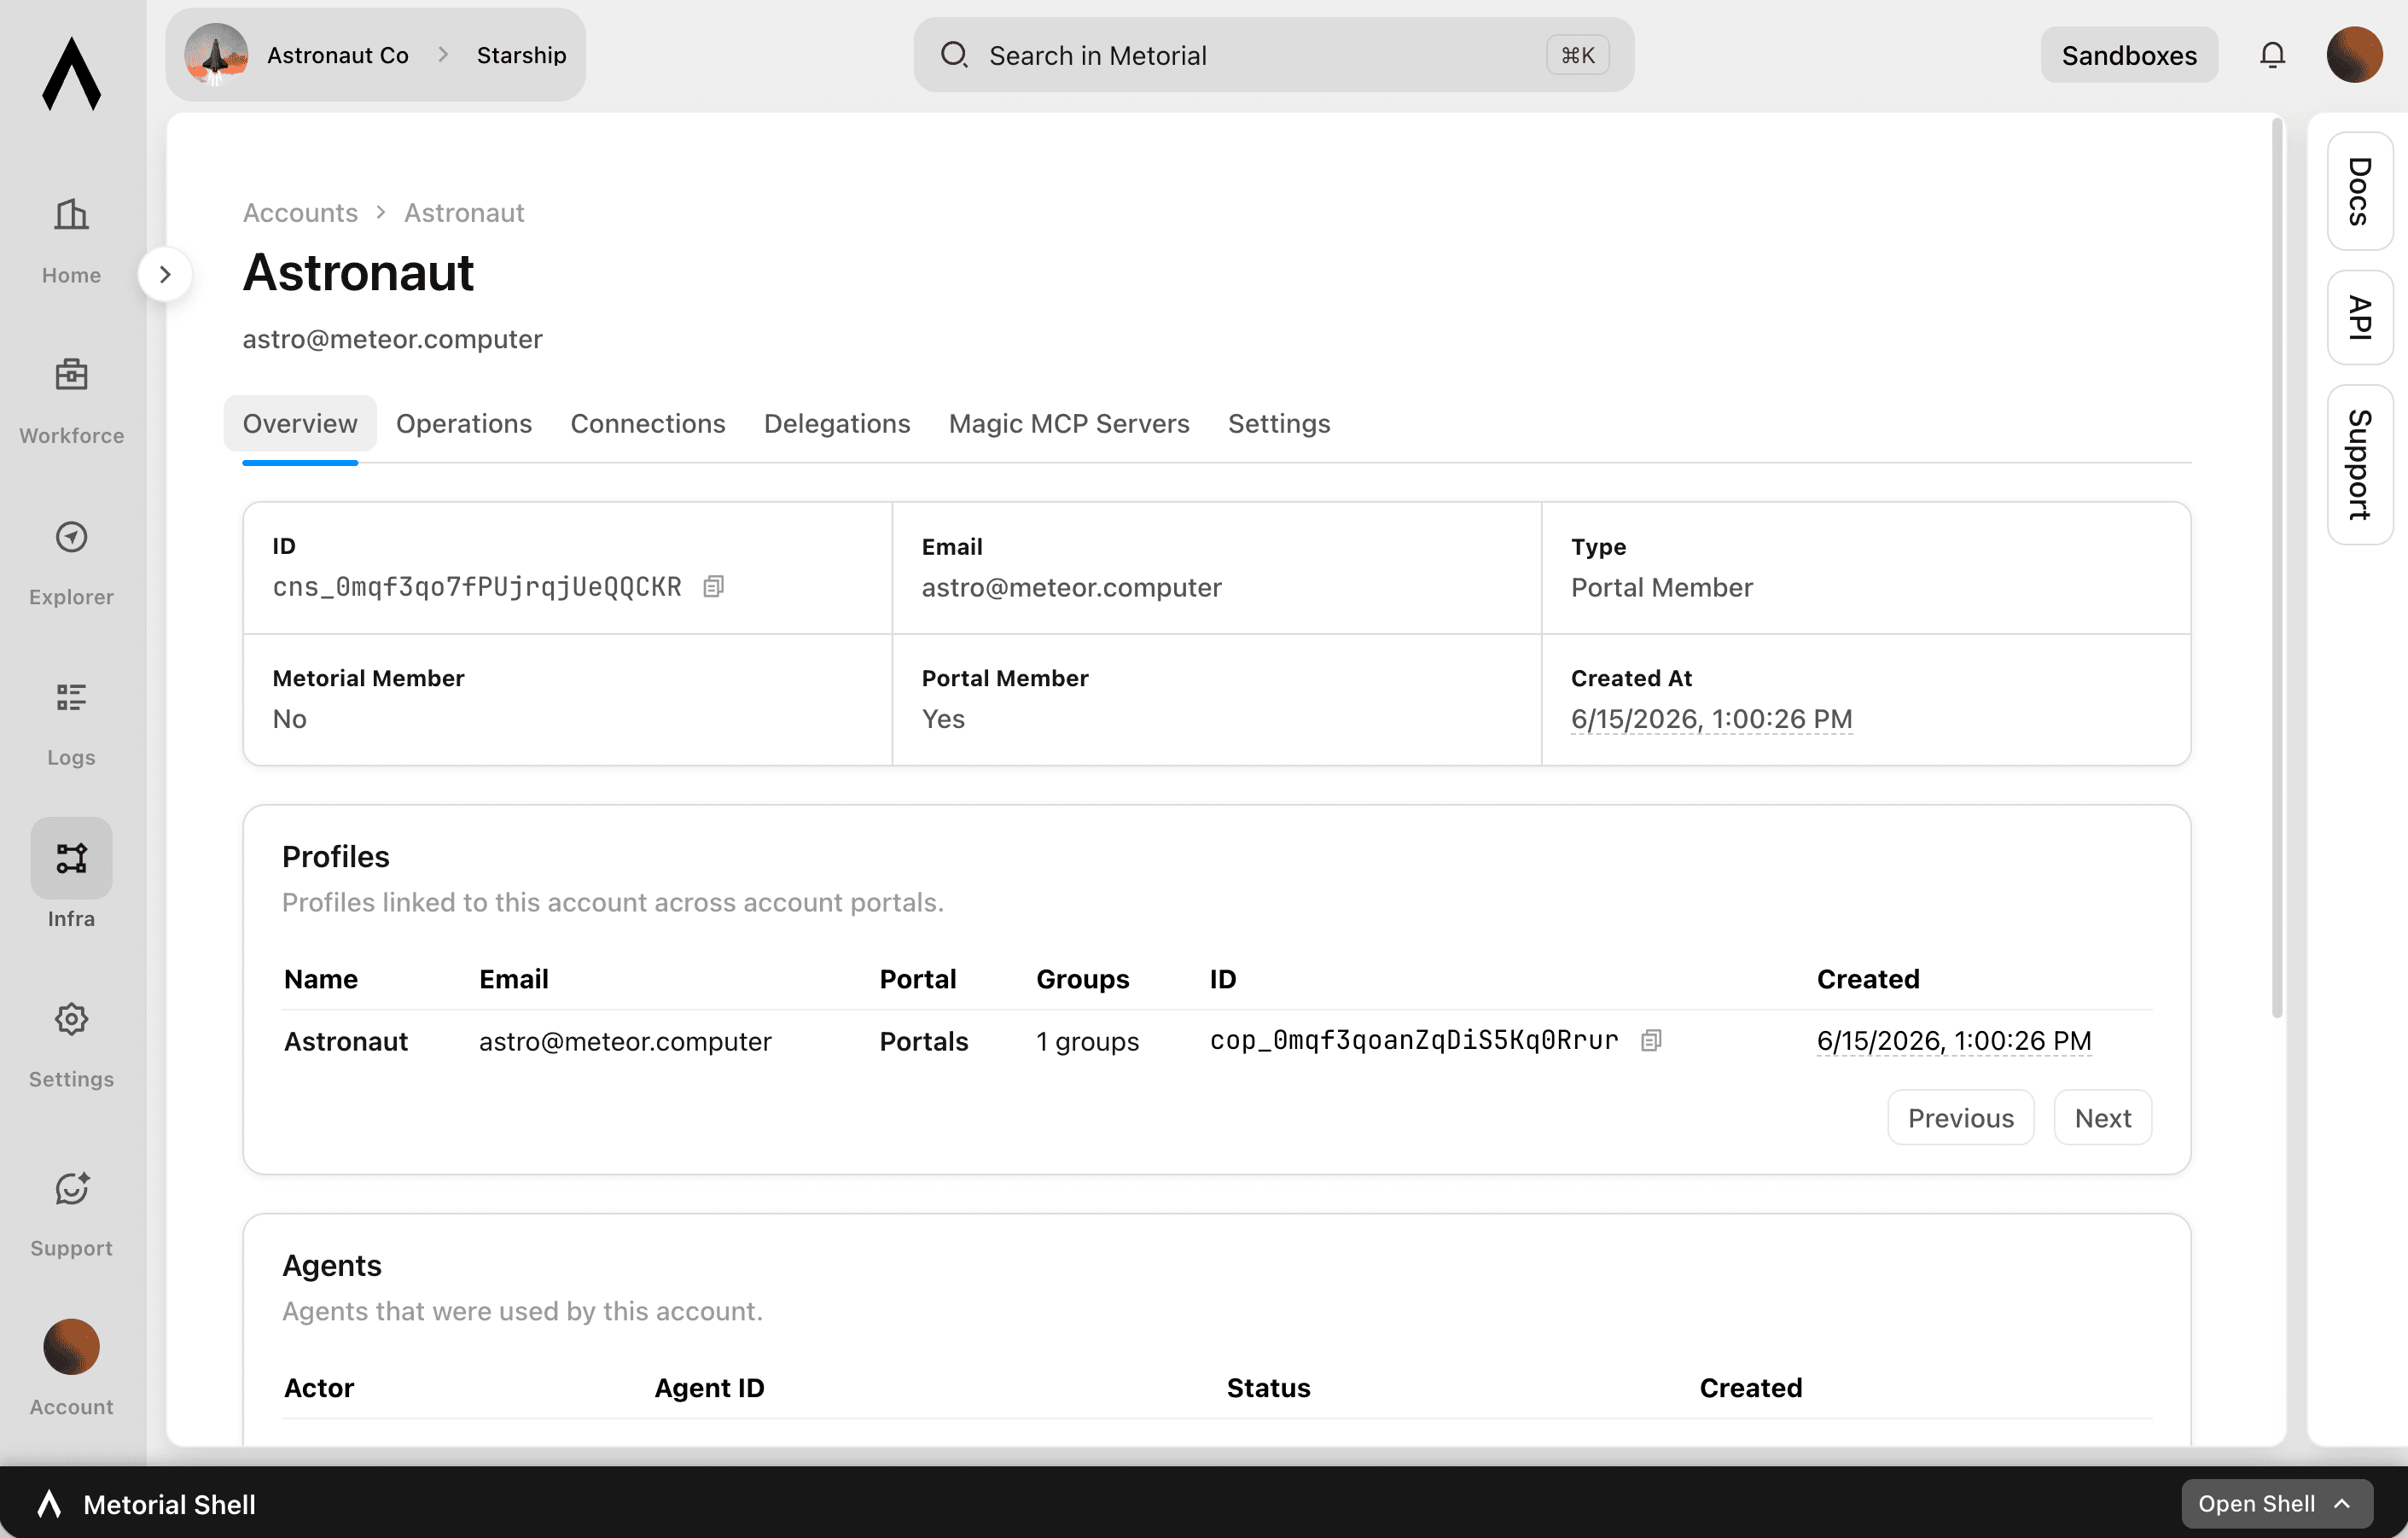Open the right-side Support panel

coord(2359,464)
